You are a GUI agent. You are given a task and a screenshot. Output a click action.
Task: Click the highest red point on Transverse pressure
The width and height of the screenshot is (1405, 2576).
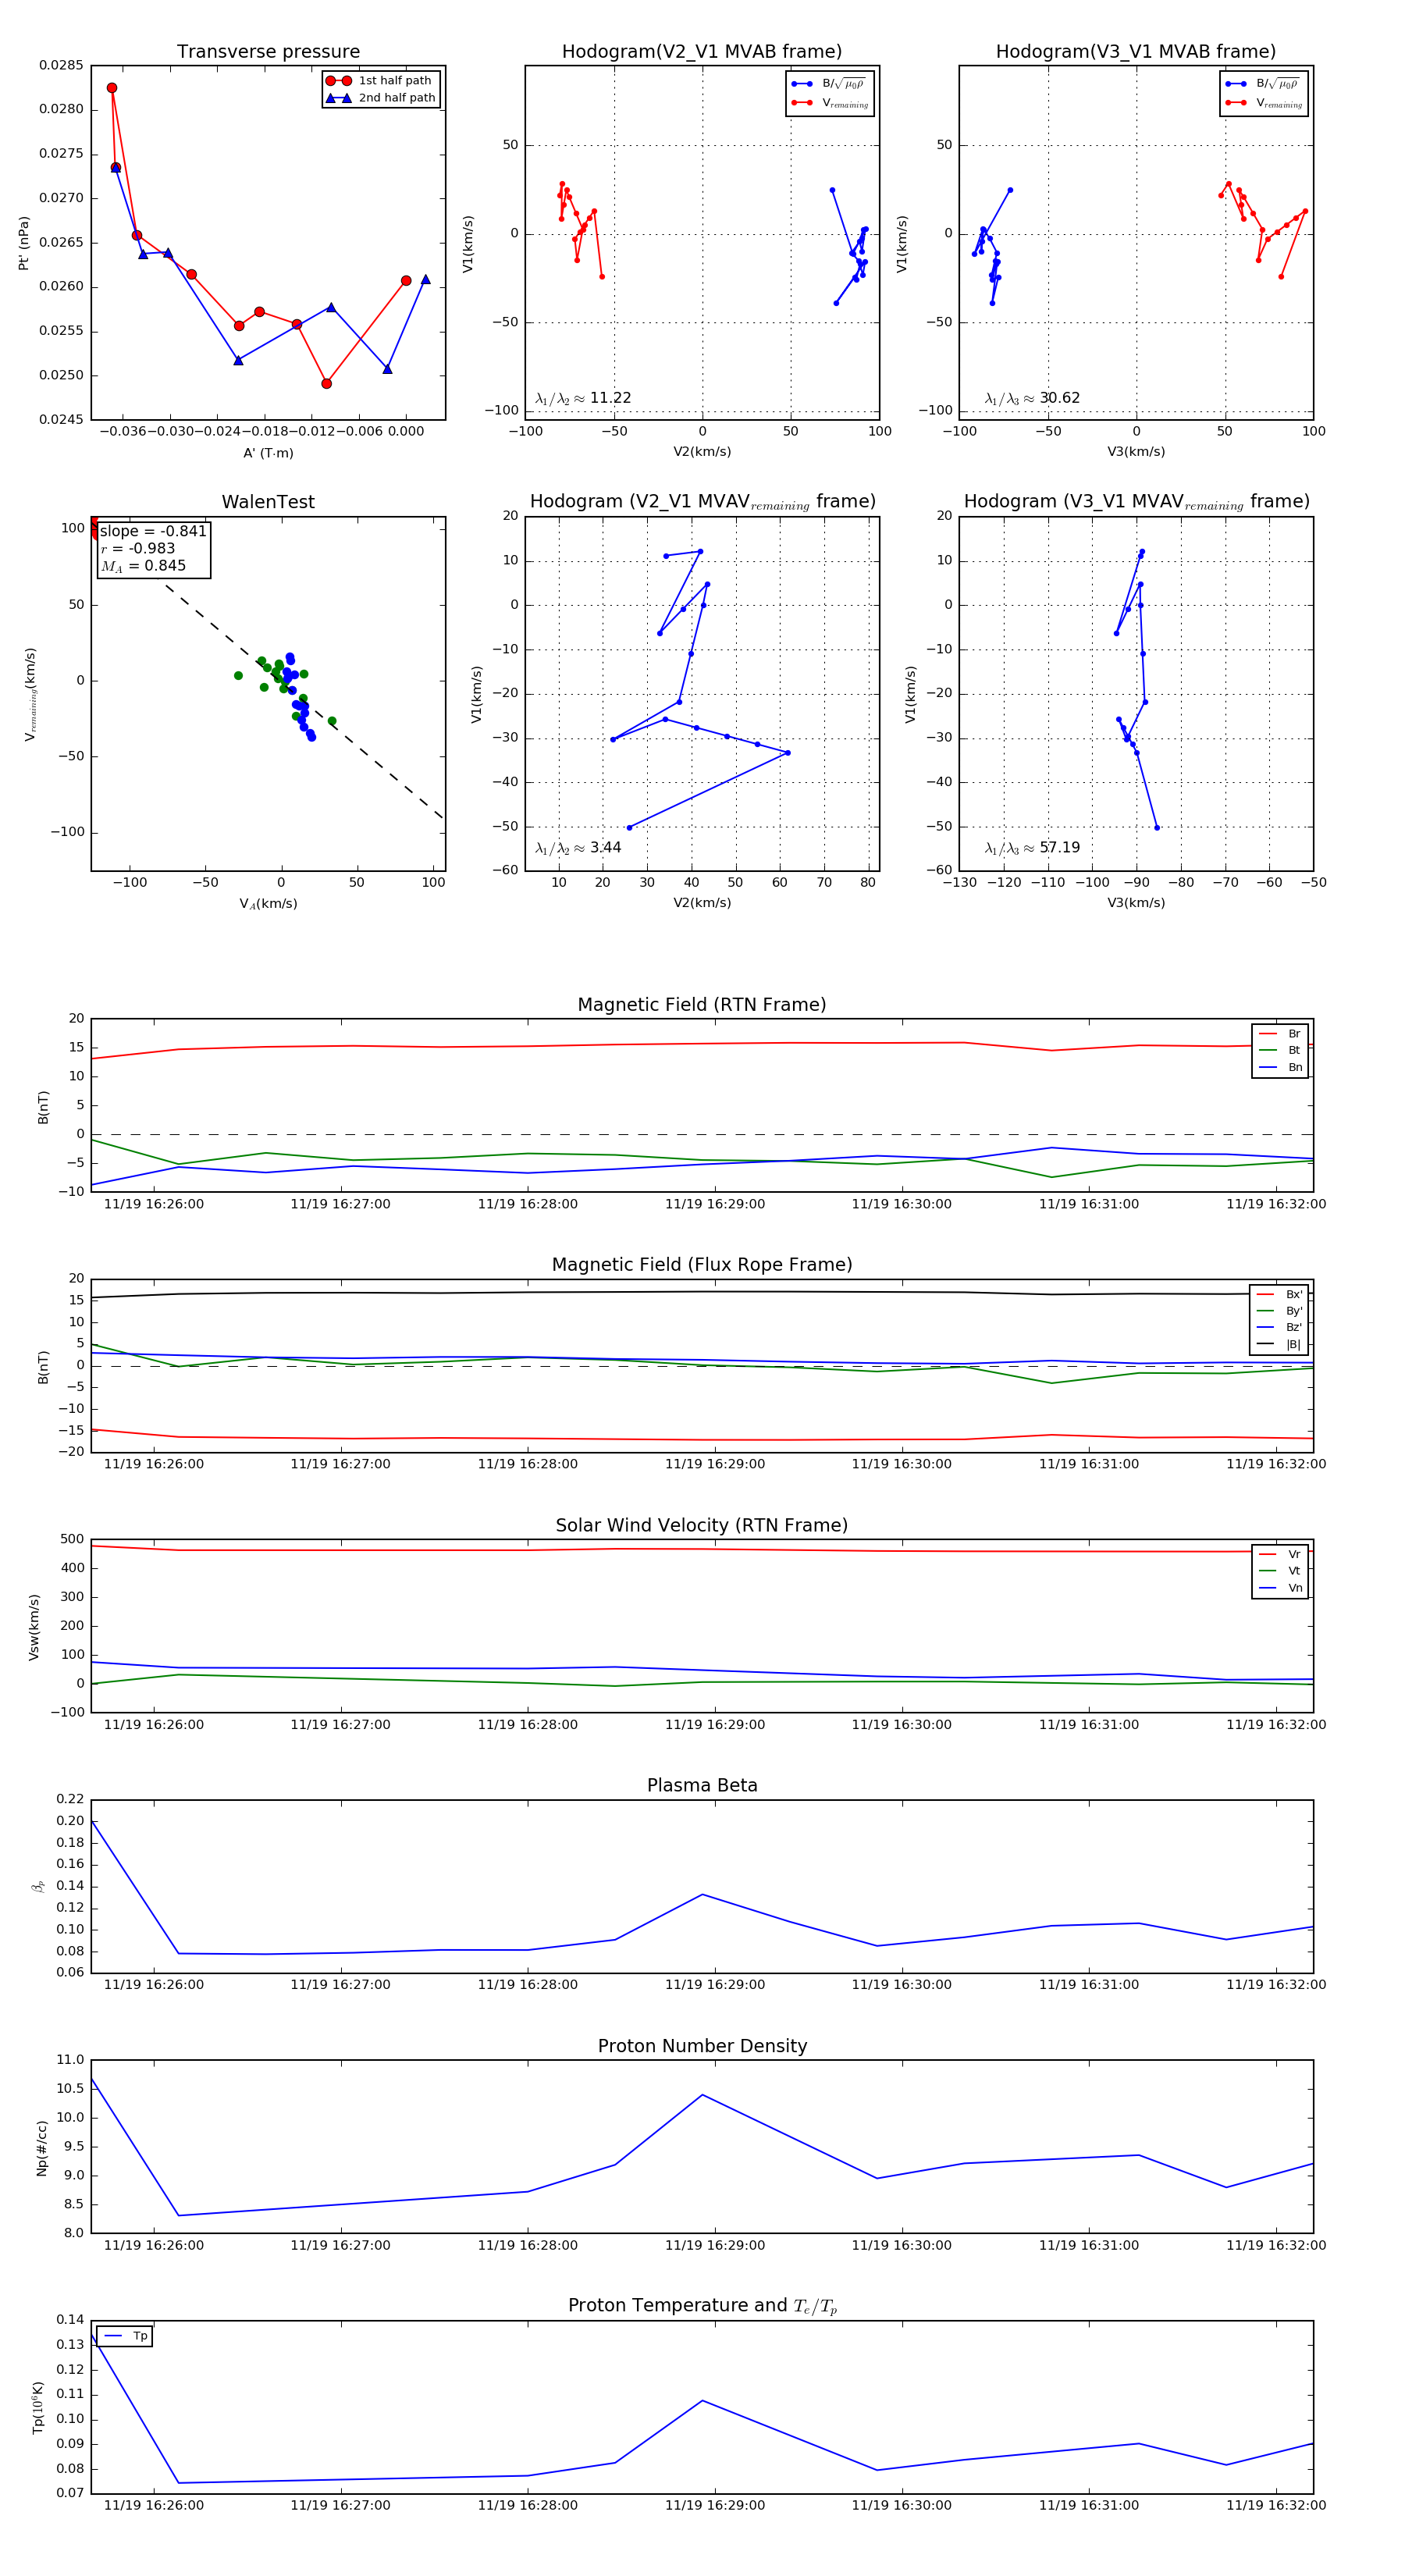pyautogui.click(x=112, y=88)
